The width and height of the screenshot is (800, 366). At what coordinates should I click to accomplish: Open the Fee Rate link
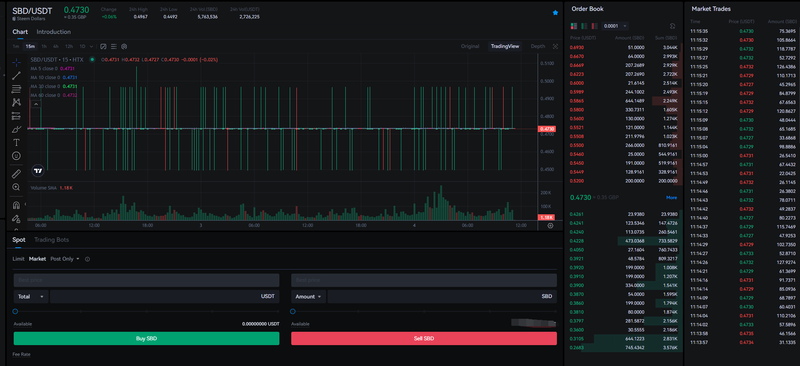21,354
